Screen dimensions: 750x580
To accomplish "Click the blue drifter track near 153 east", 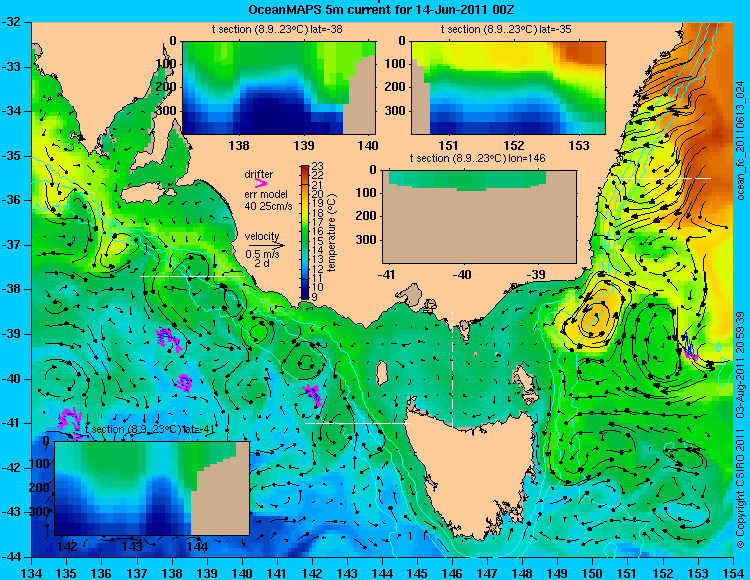I will pyautogui.click(x=686, y=345).
